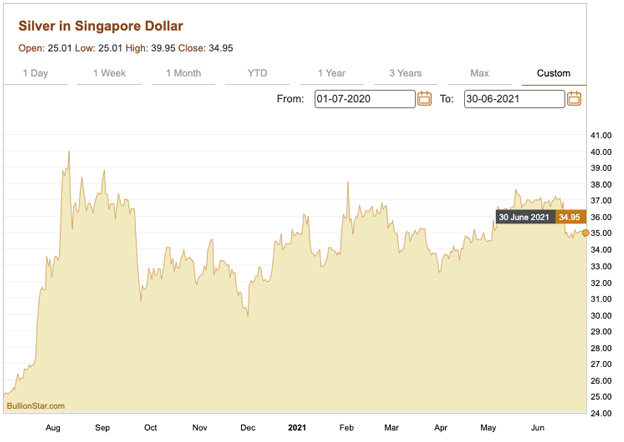Viewport: 624px width, 442px height.
Task: Click the To date field 30-06-2021
Action: (x=514, y=99)
